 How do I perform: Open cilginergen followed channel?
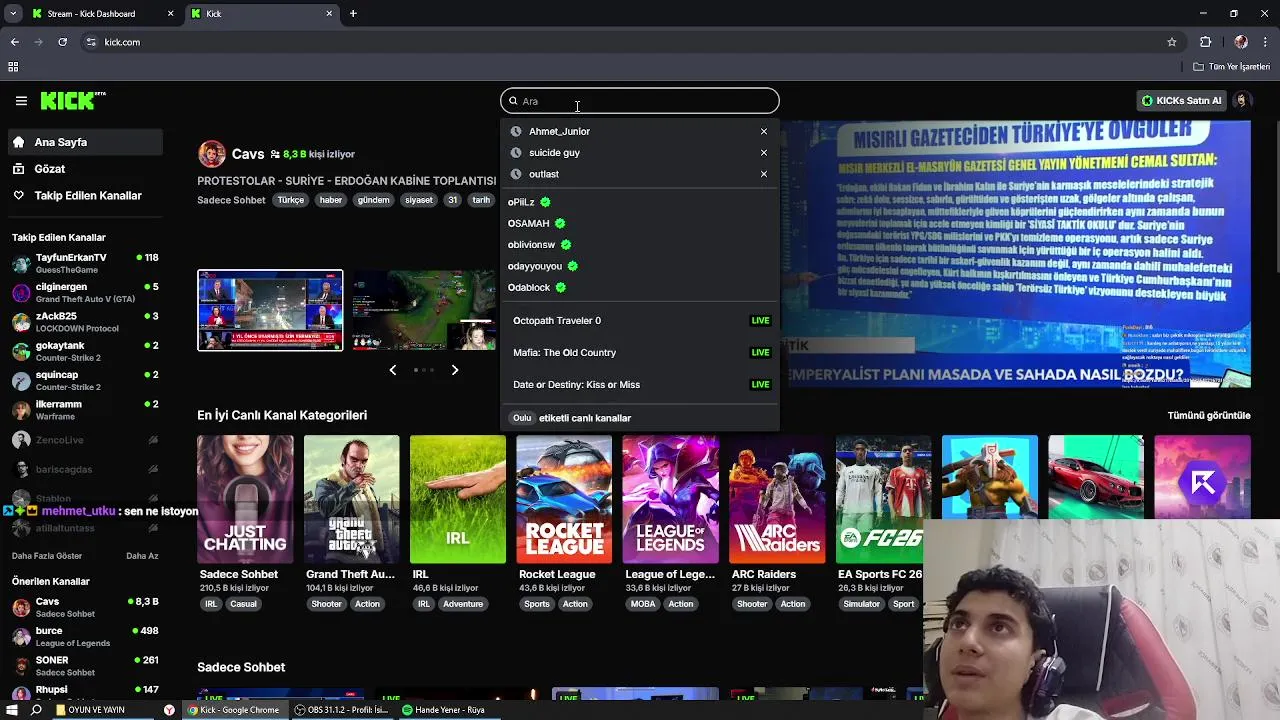point(85,293)
